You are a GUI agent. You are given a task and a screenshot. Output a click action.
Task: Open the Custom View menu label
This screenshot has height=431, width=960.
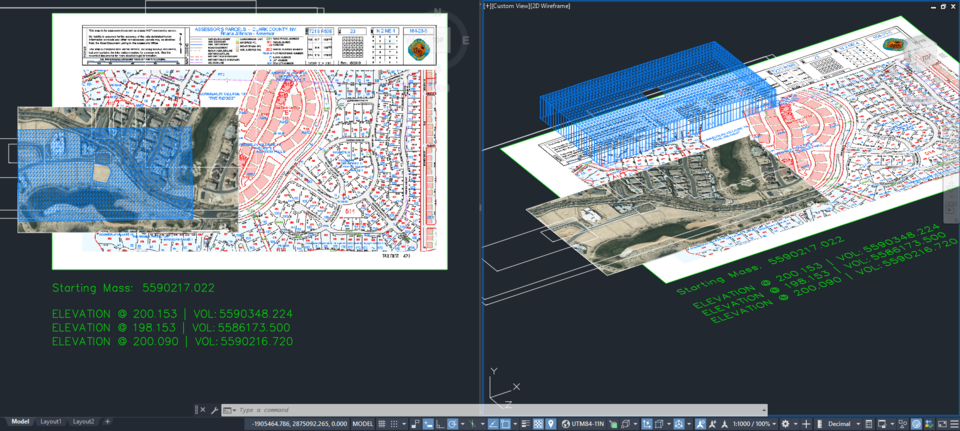(x=510, y=6)
